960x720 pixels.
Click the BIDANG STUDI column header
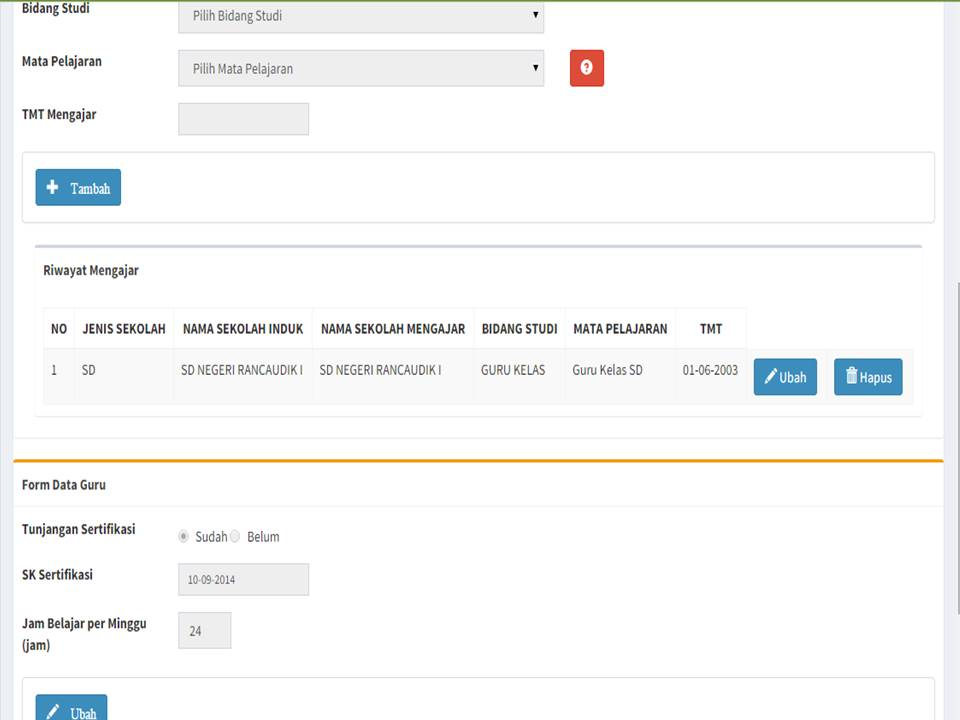(519, 329)
